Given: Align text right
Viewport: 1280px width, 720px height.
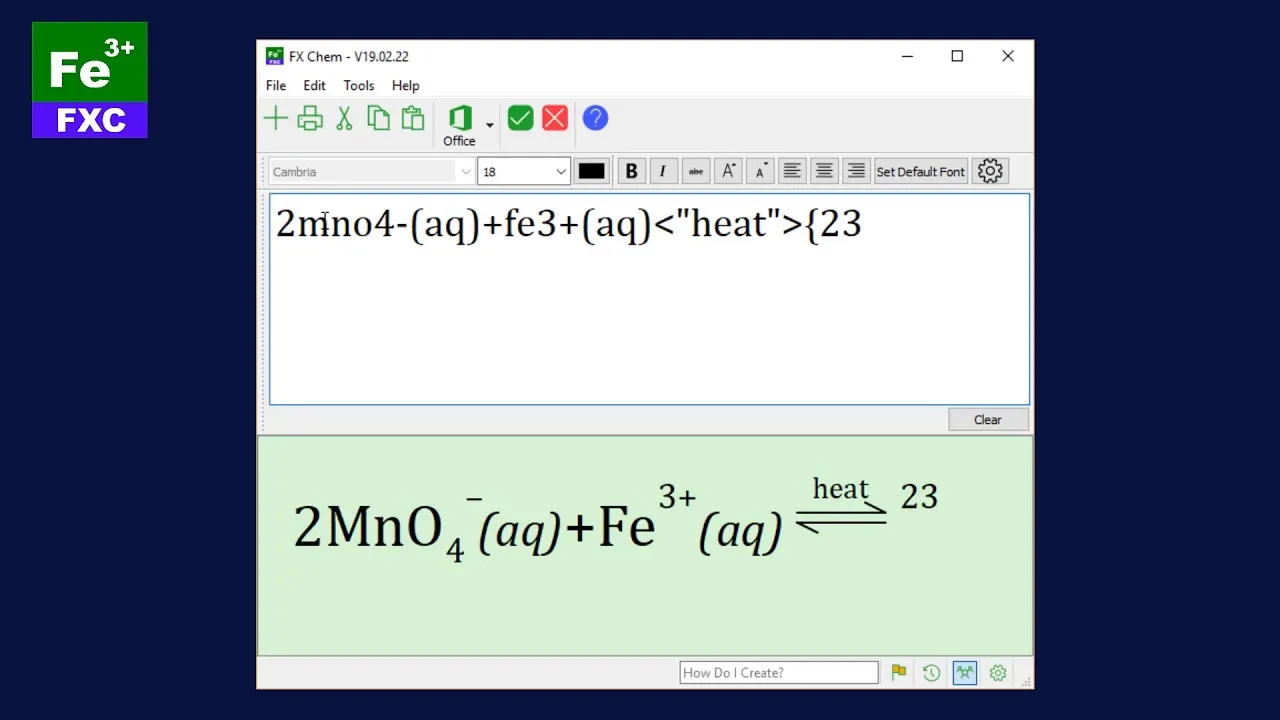Looking at the screenshot, I should 856,171.
